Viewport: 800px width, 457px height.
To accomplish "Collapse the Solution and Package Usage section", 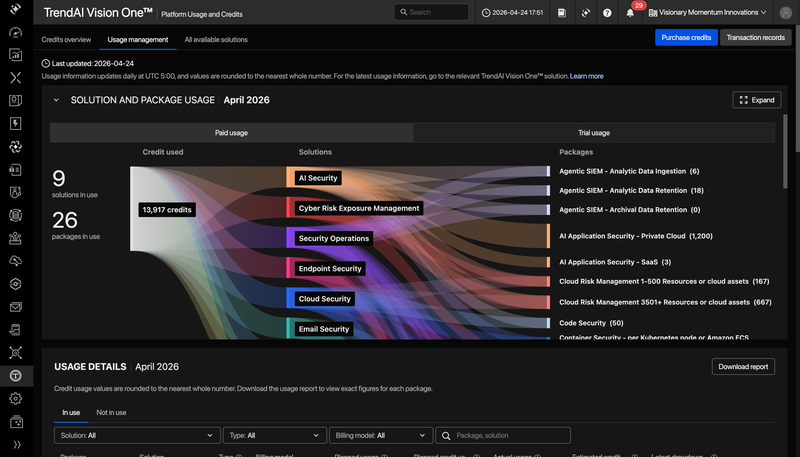I will [x=56, y=100].
